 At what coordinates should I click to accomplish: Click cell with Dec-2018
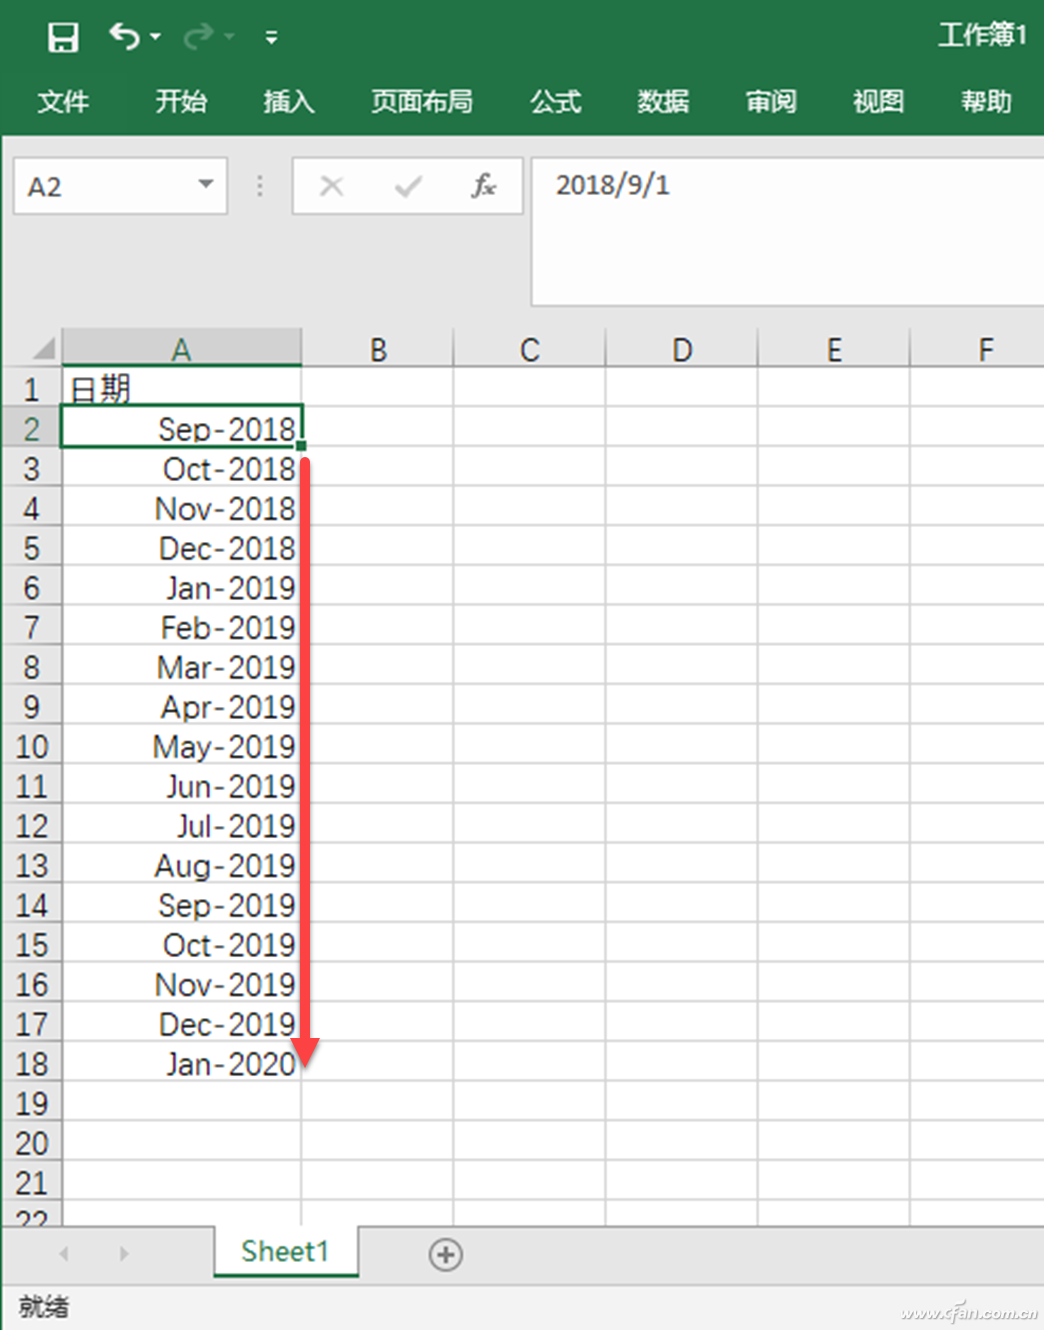[181, 547]
